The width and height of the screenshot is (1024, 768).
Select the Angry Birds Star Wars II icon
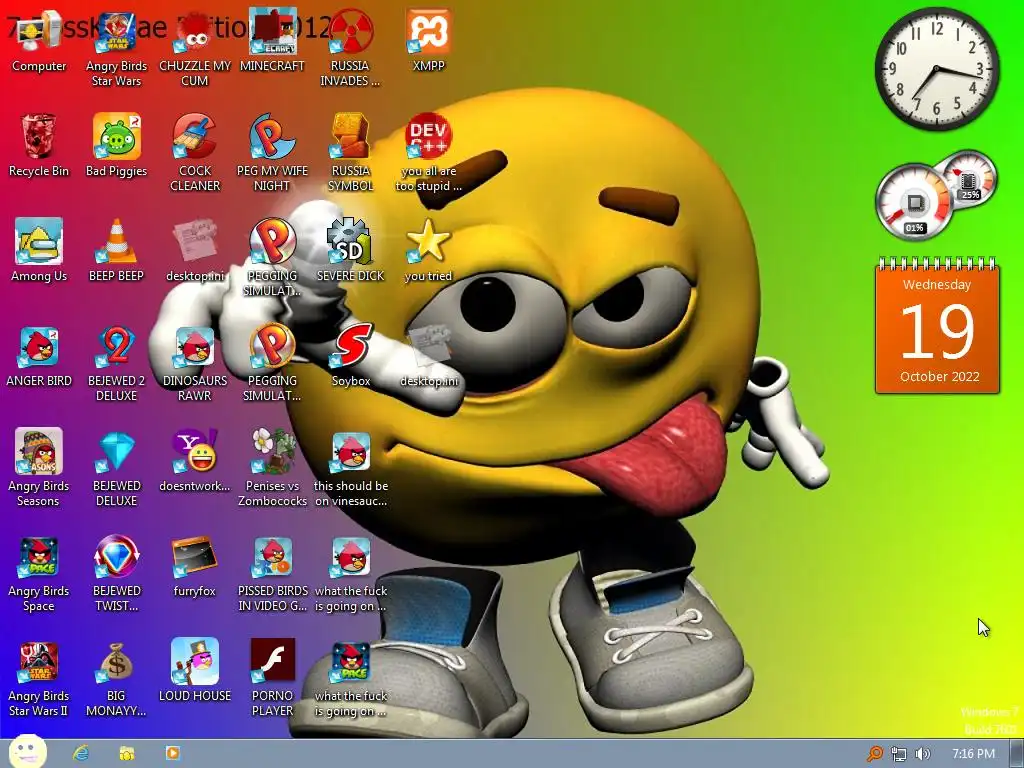(x=39, y=679)
